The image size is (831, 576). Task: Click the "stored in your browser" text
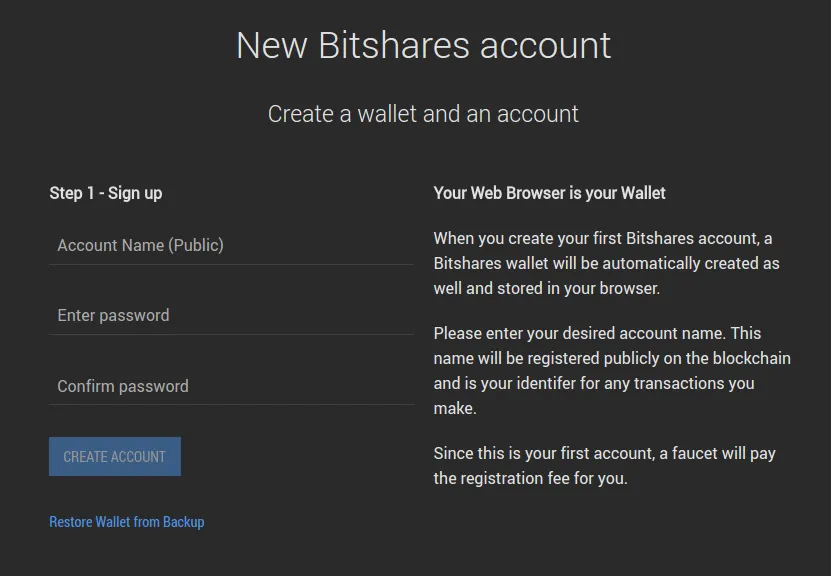(x=575, y=289)
